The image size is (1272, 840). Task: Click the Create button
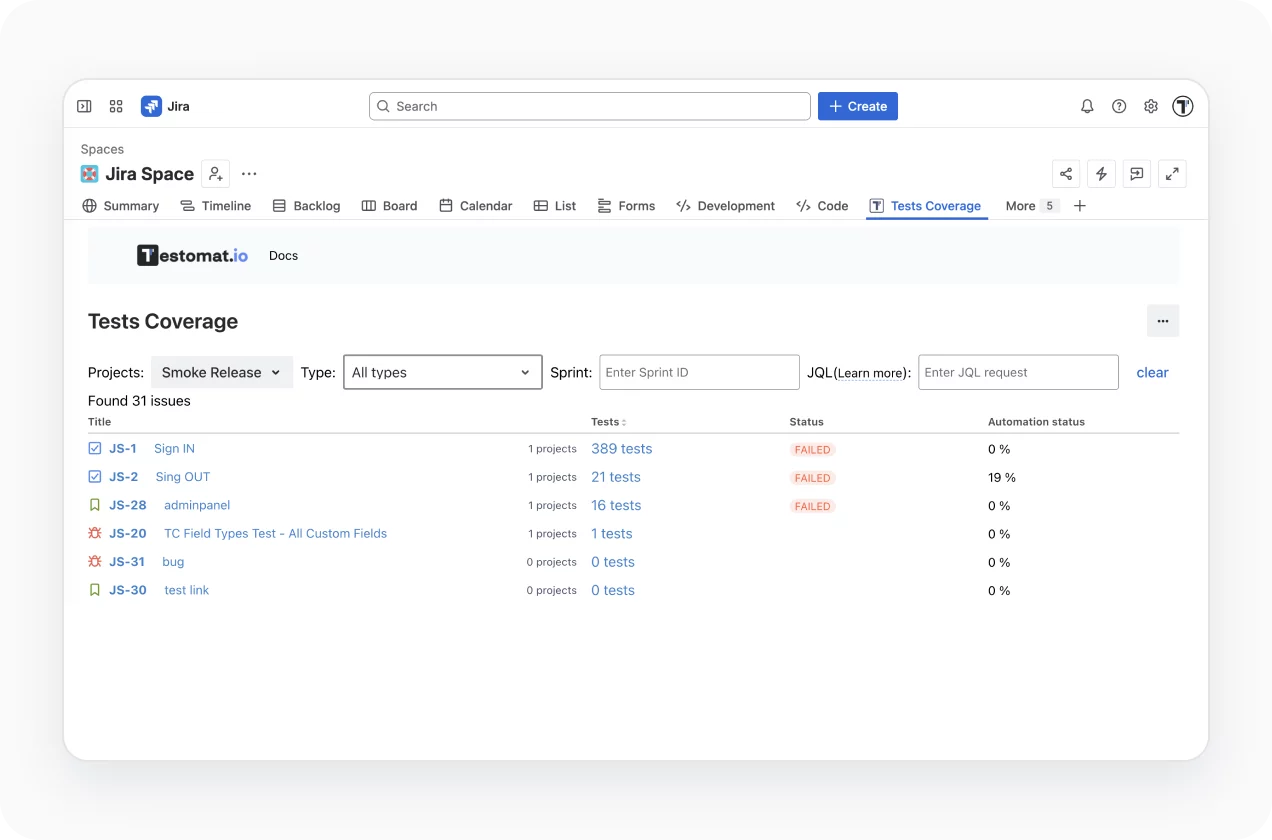858,106
